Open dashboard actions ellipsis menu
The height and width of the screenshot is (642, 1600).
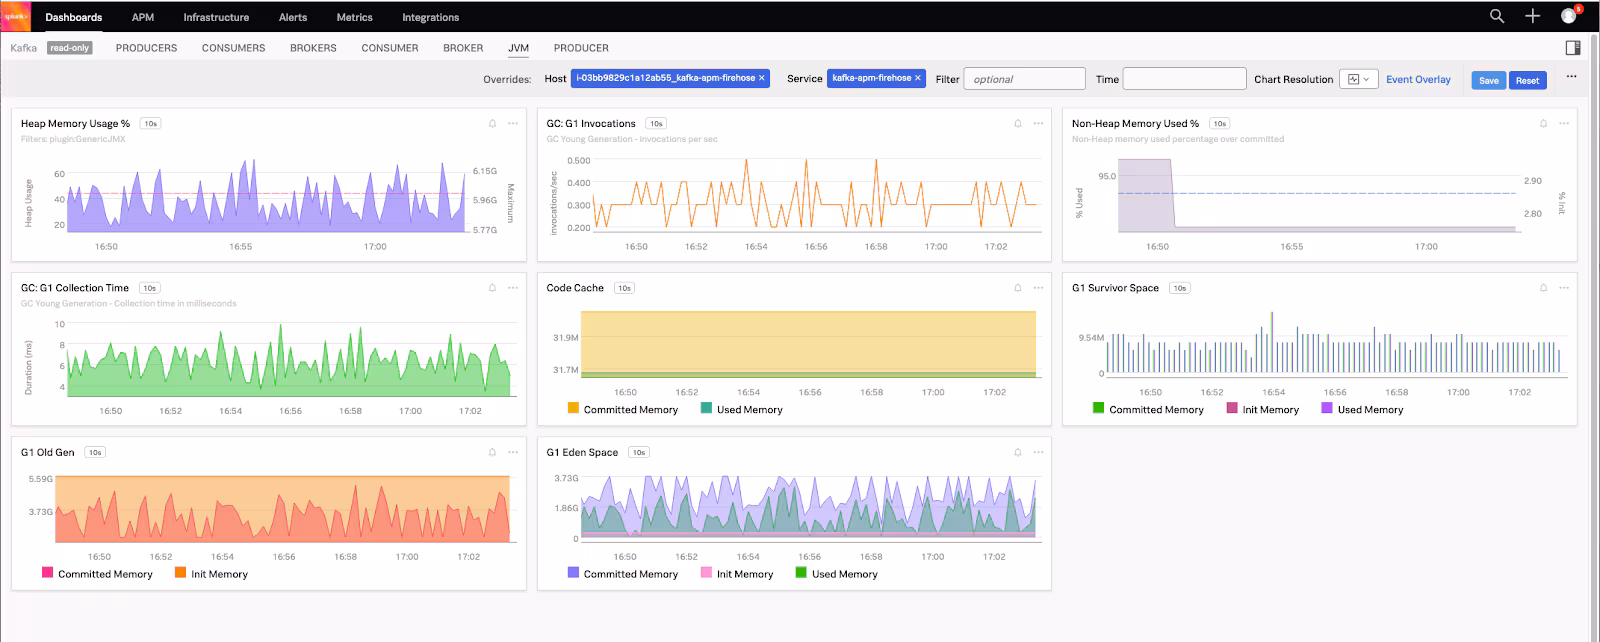point(1571,77)
